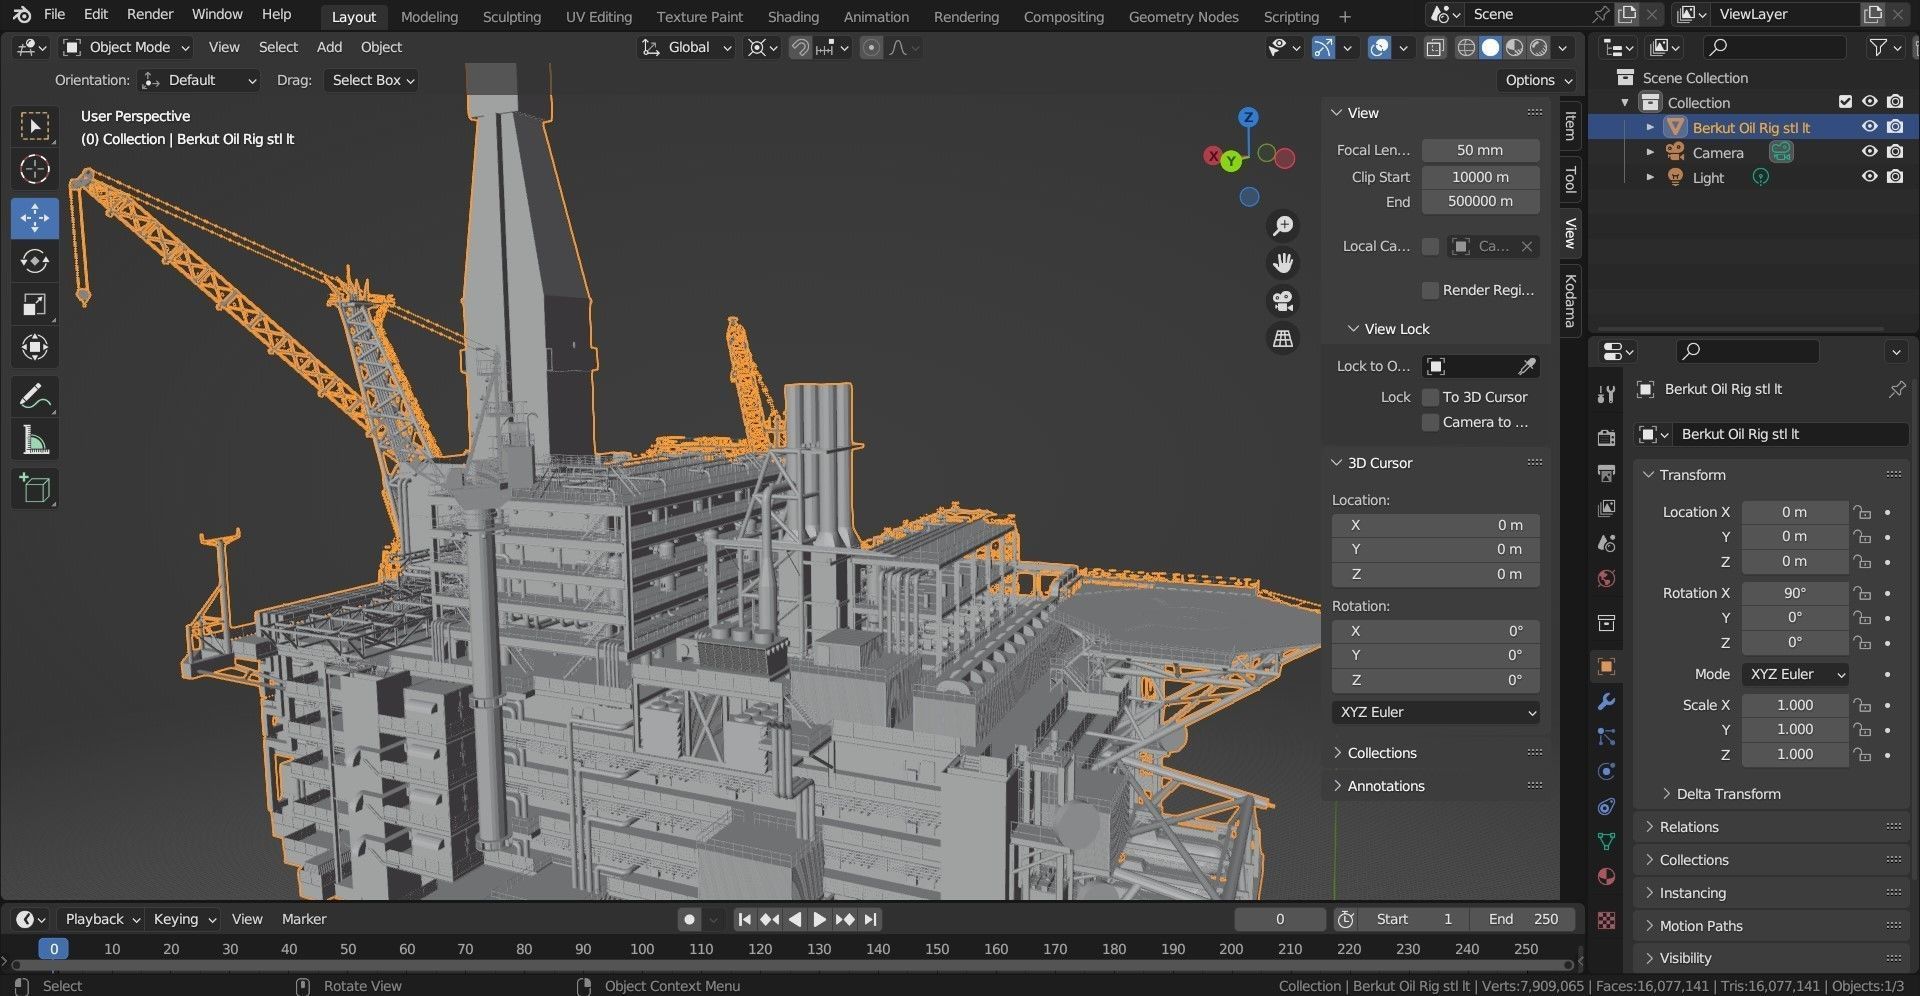Click the auto keying record button

(688, 919)
